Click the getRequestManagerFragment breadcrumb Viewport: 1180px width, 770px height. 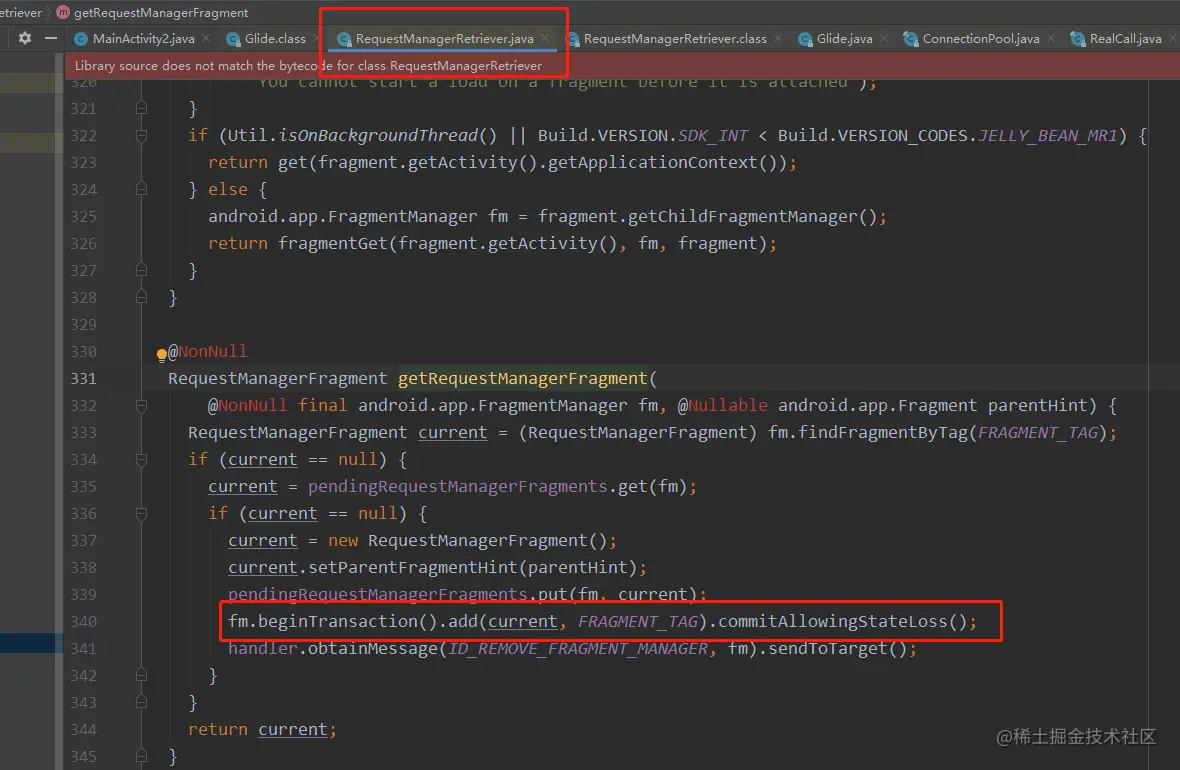(x=160, y=12)
